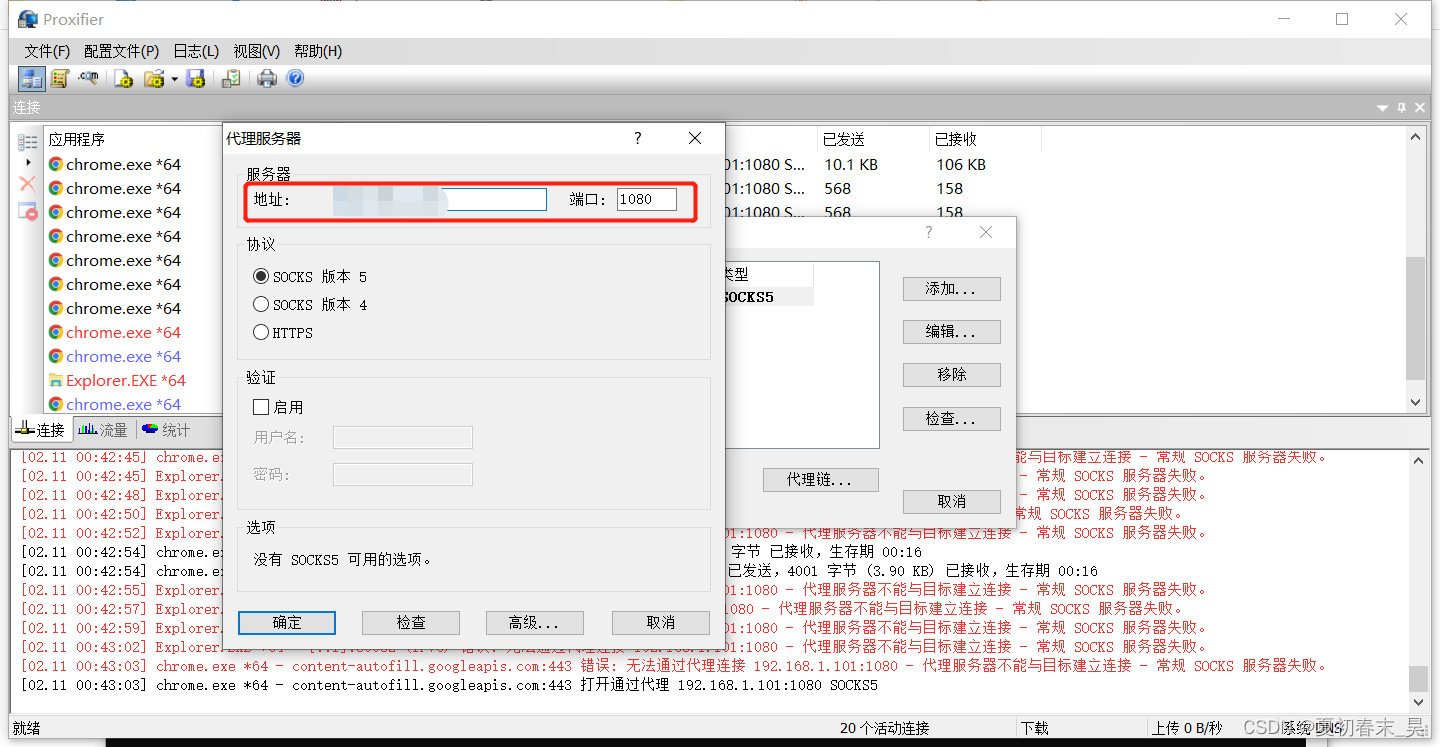Open profile folder toolbar icon
The width and height of the screenshot is (1440, 747).
[x=154, y=78]
